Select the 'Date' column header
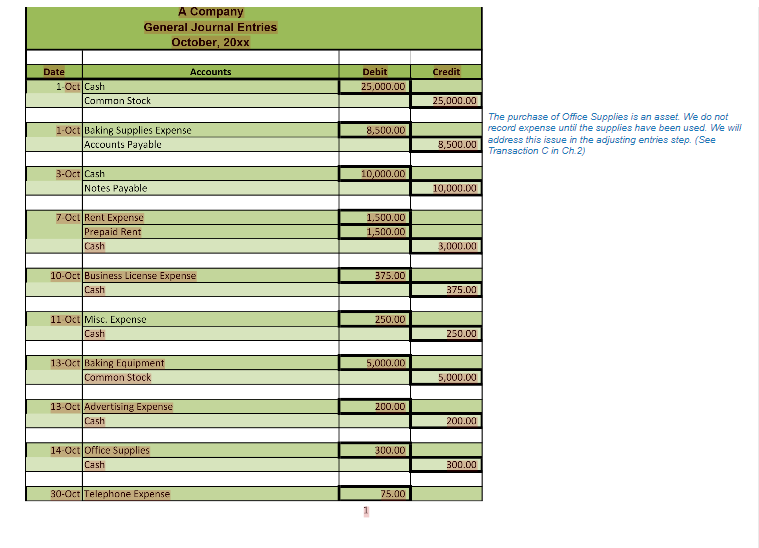Screen dimensions: 759x548 click(54, 72)
